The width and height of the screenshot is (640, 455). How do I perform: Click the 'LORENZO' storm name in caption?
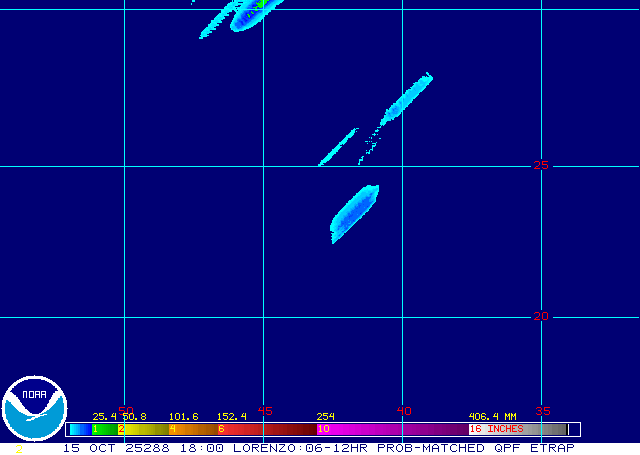tap(264, 447)
